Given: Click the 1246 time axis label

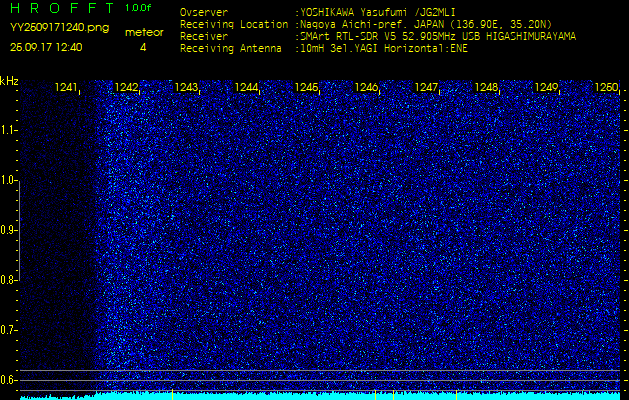Looking at the screenshot, I should click(x=366, y=87).
